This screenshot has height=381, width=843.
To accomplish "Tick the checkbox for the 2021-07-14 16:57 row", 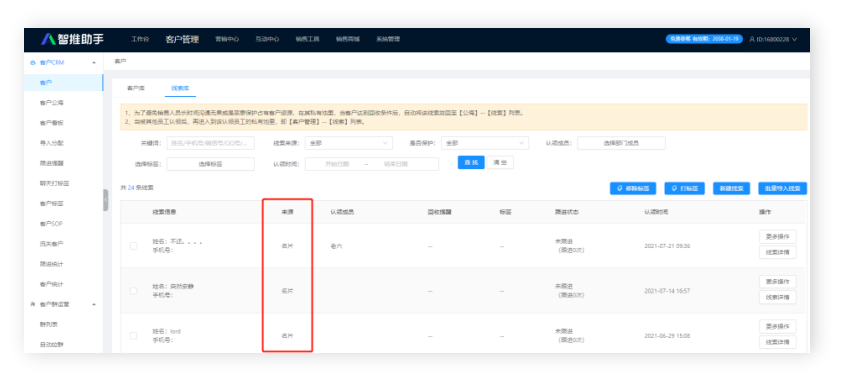I will [x=133, y=291].
